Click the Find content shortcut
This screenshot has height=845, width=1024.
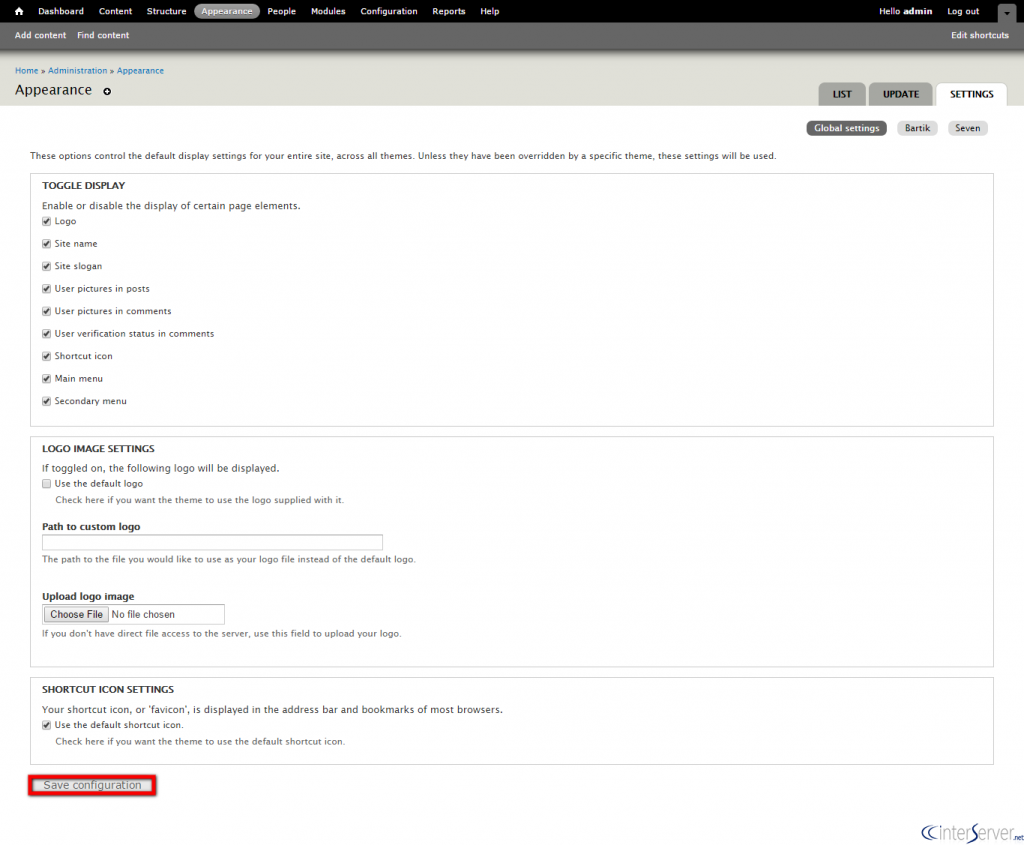pyautogui.click(x=103, y=35)
